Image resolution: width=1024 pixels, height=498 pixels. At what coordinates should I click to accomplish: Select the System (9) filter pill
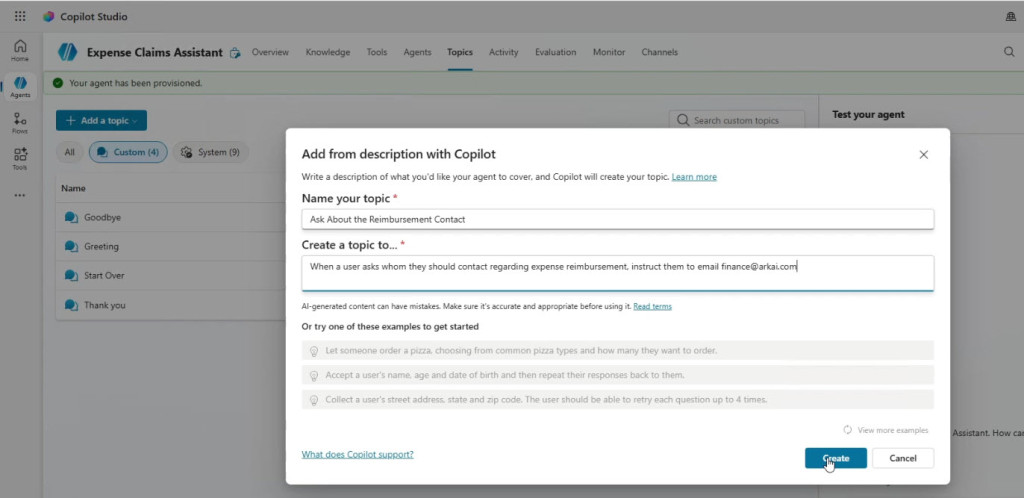click(210, 152)
